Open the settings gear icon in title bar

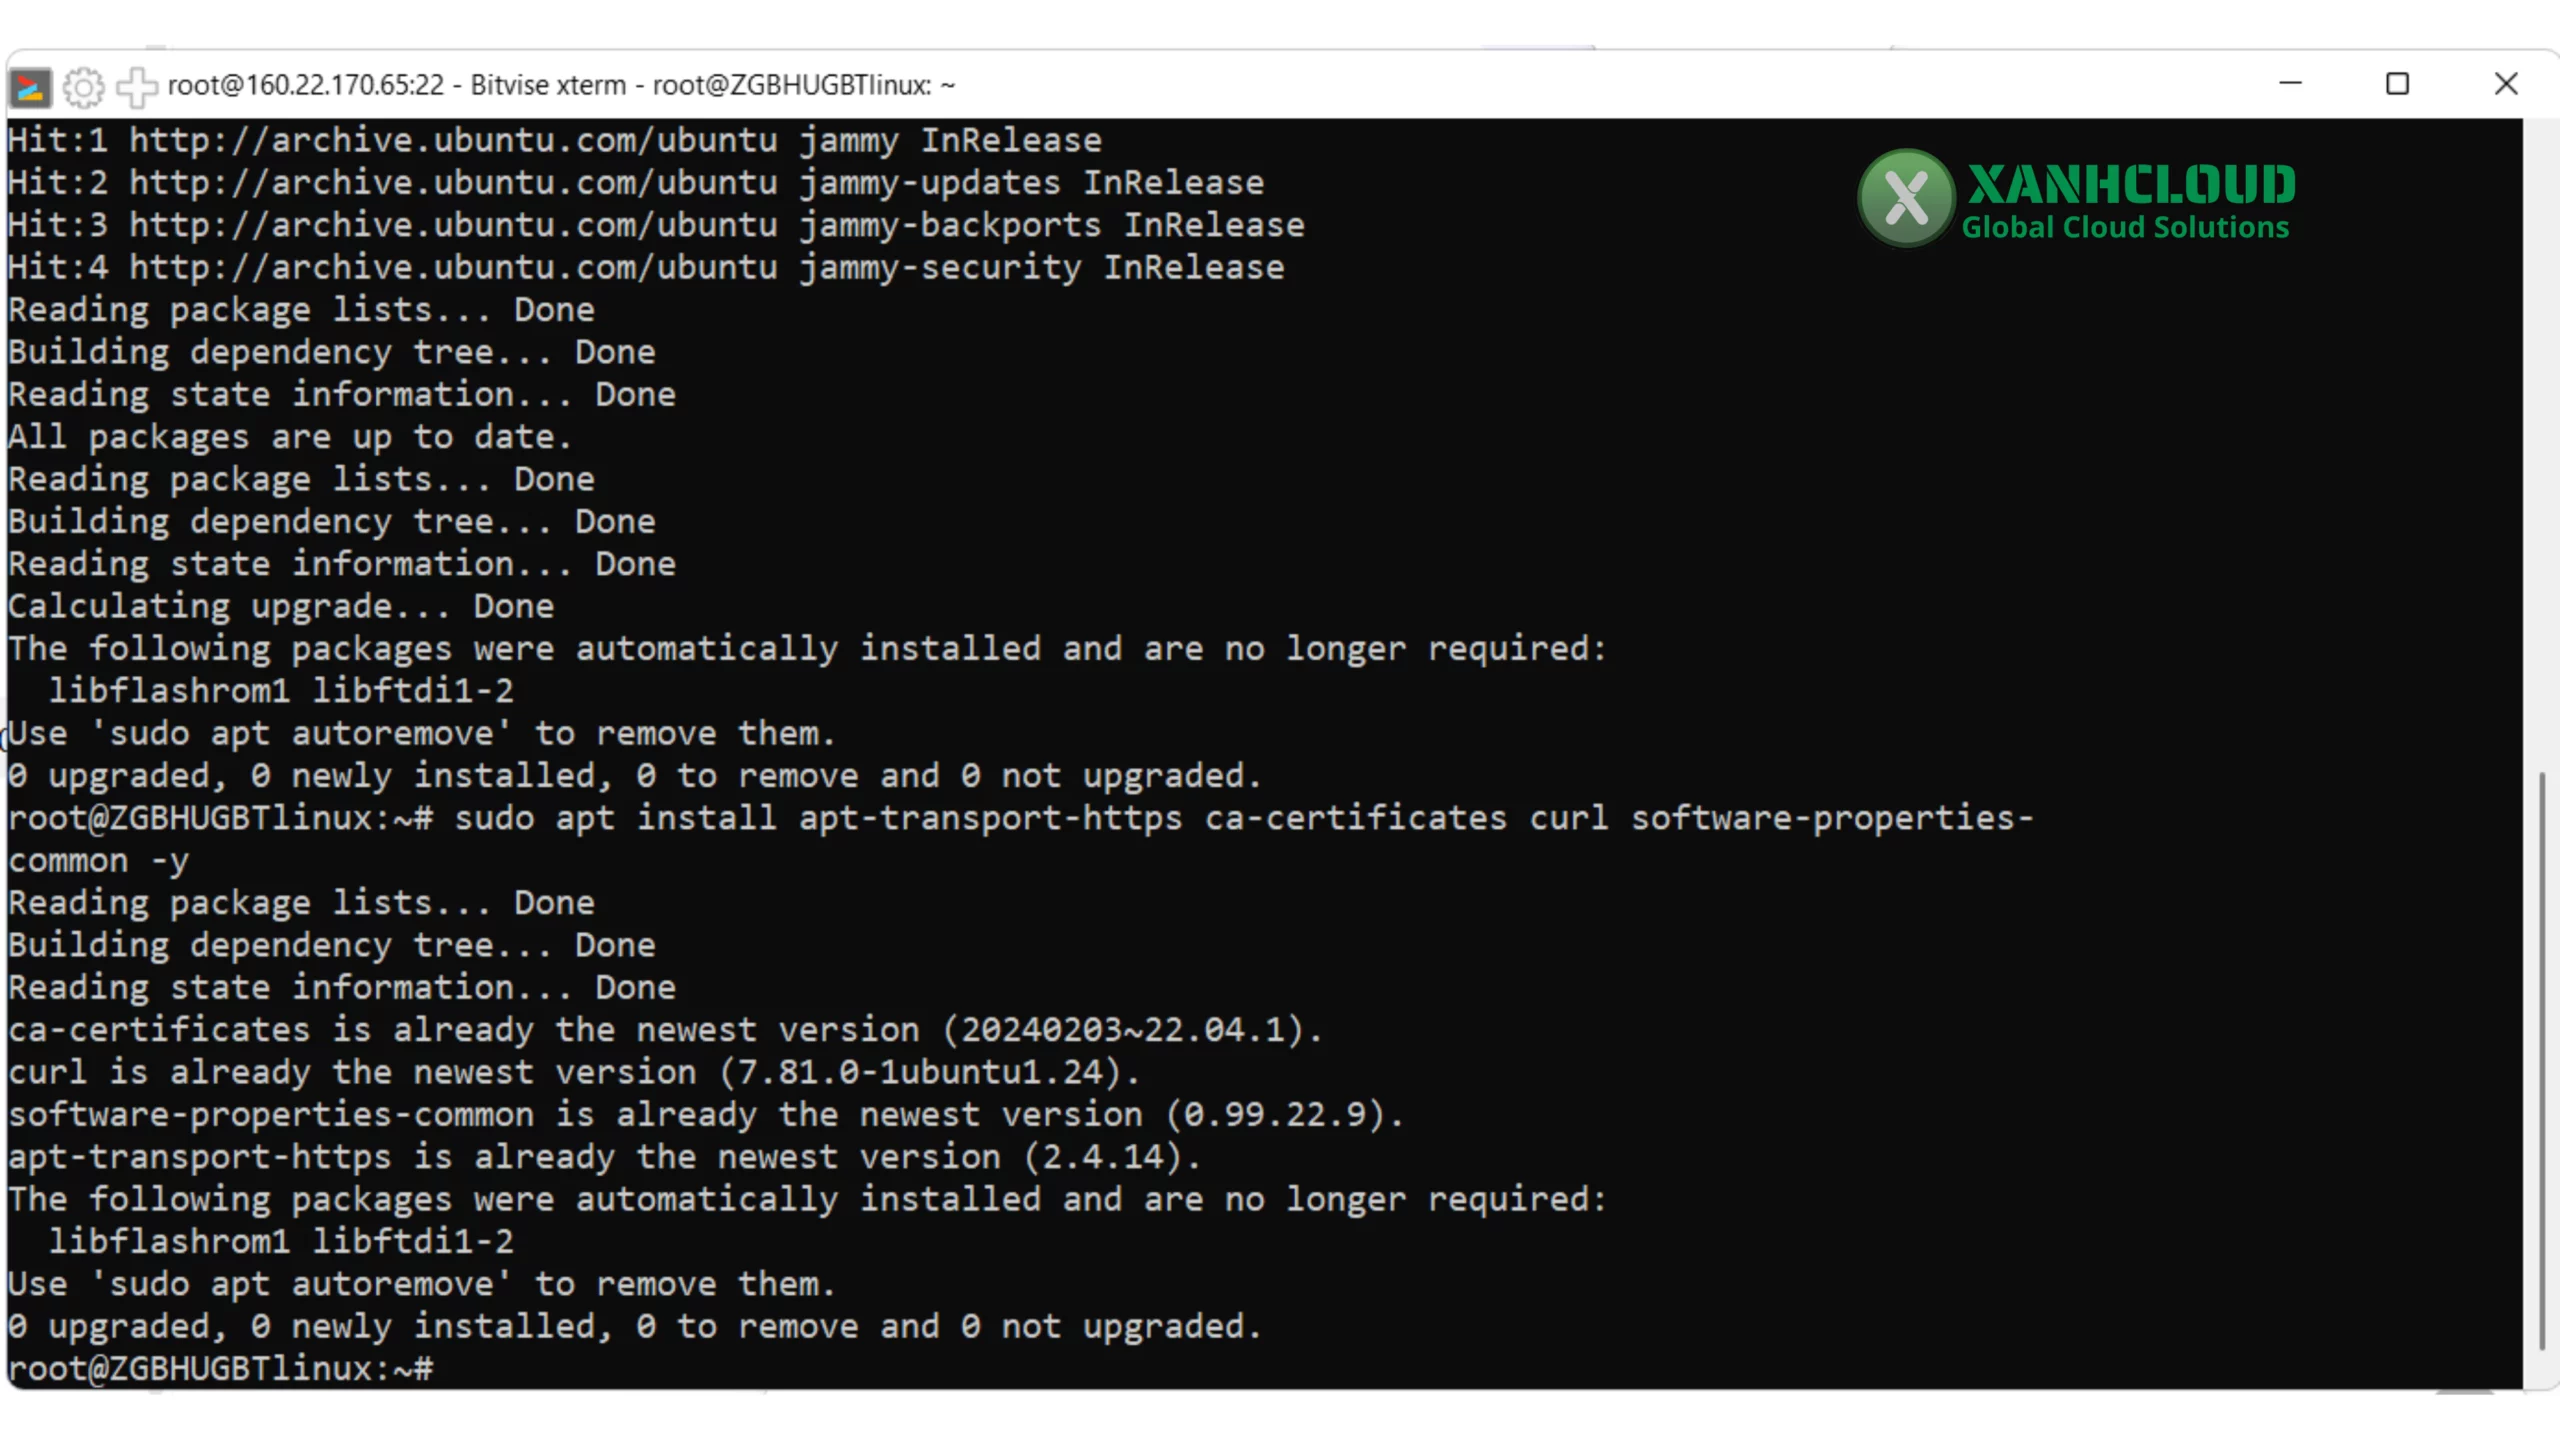click(83, 86)
